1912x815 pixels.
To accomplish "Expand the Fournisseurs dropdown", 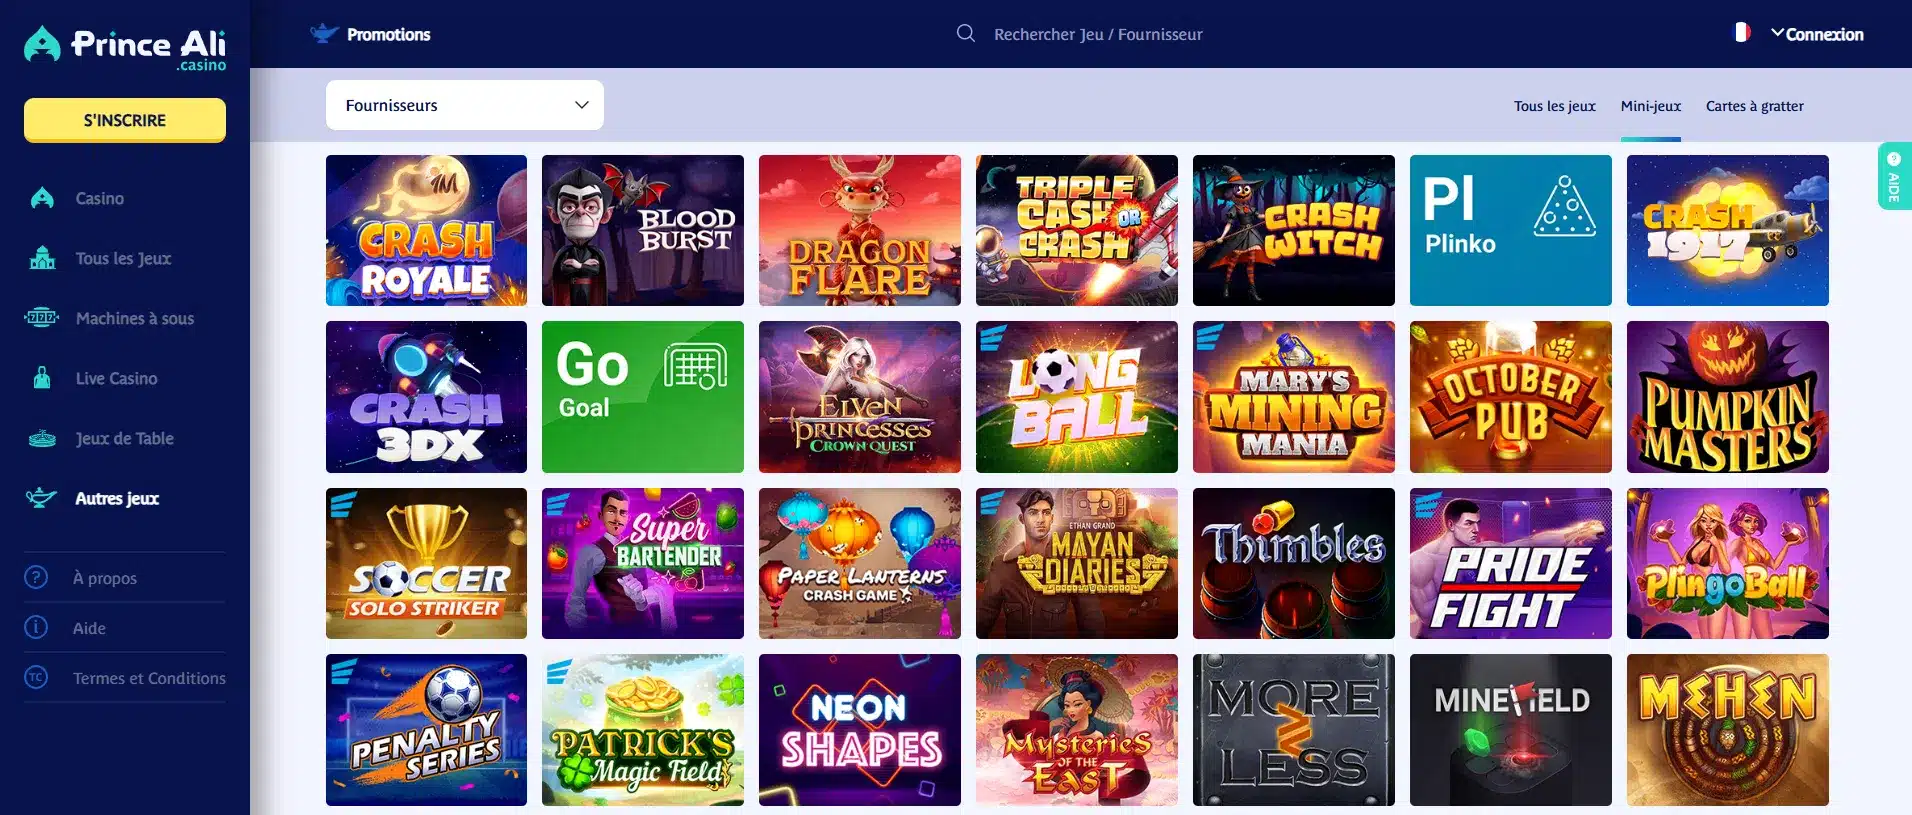I will (465, 105).
